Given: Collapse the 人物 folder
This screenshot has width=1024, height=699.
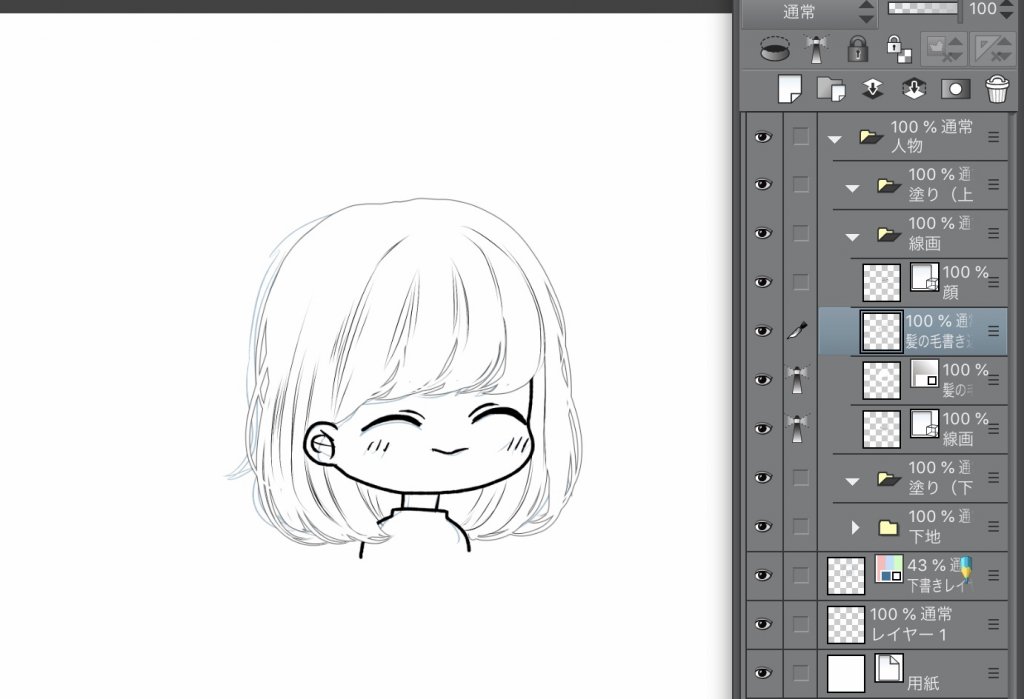Looking at the screenshot, I should pyautogui.click(x=834, y=138).
